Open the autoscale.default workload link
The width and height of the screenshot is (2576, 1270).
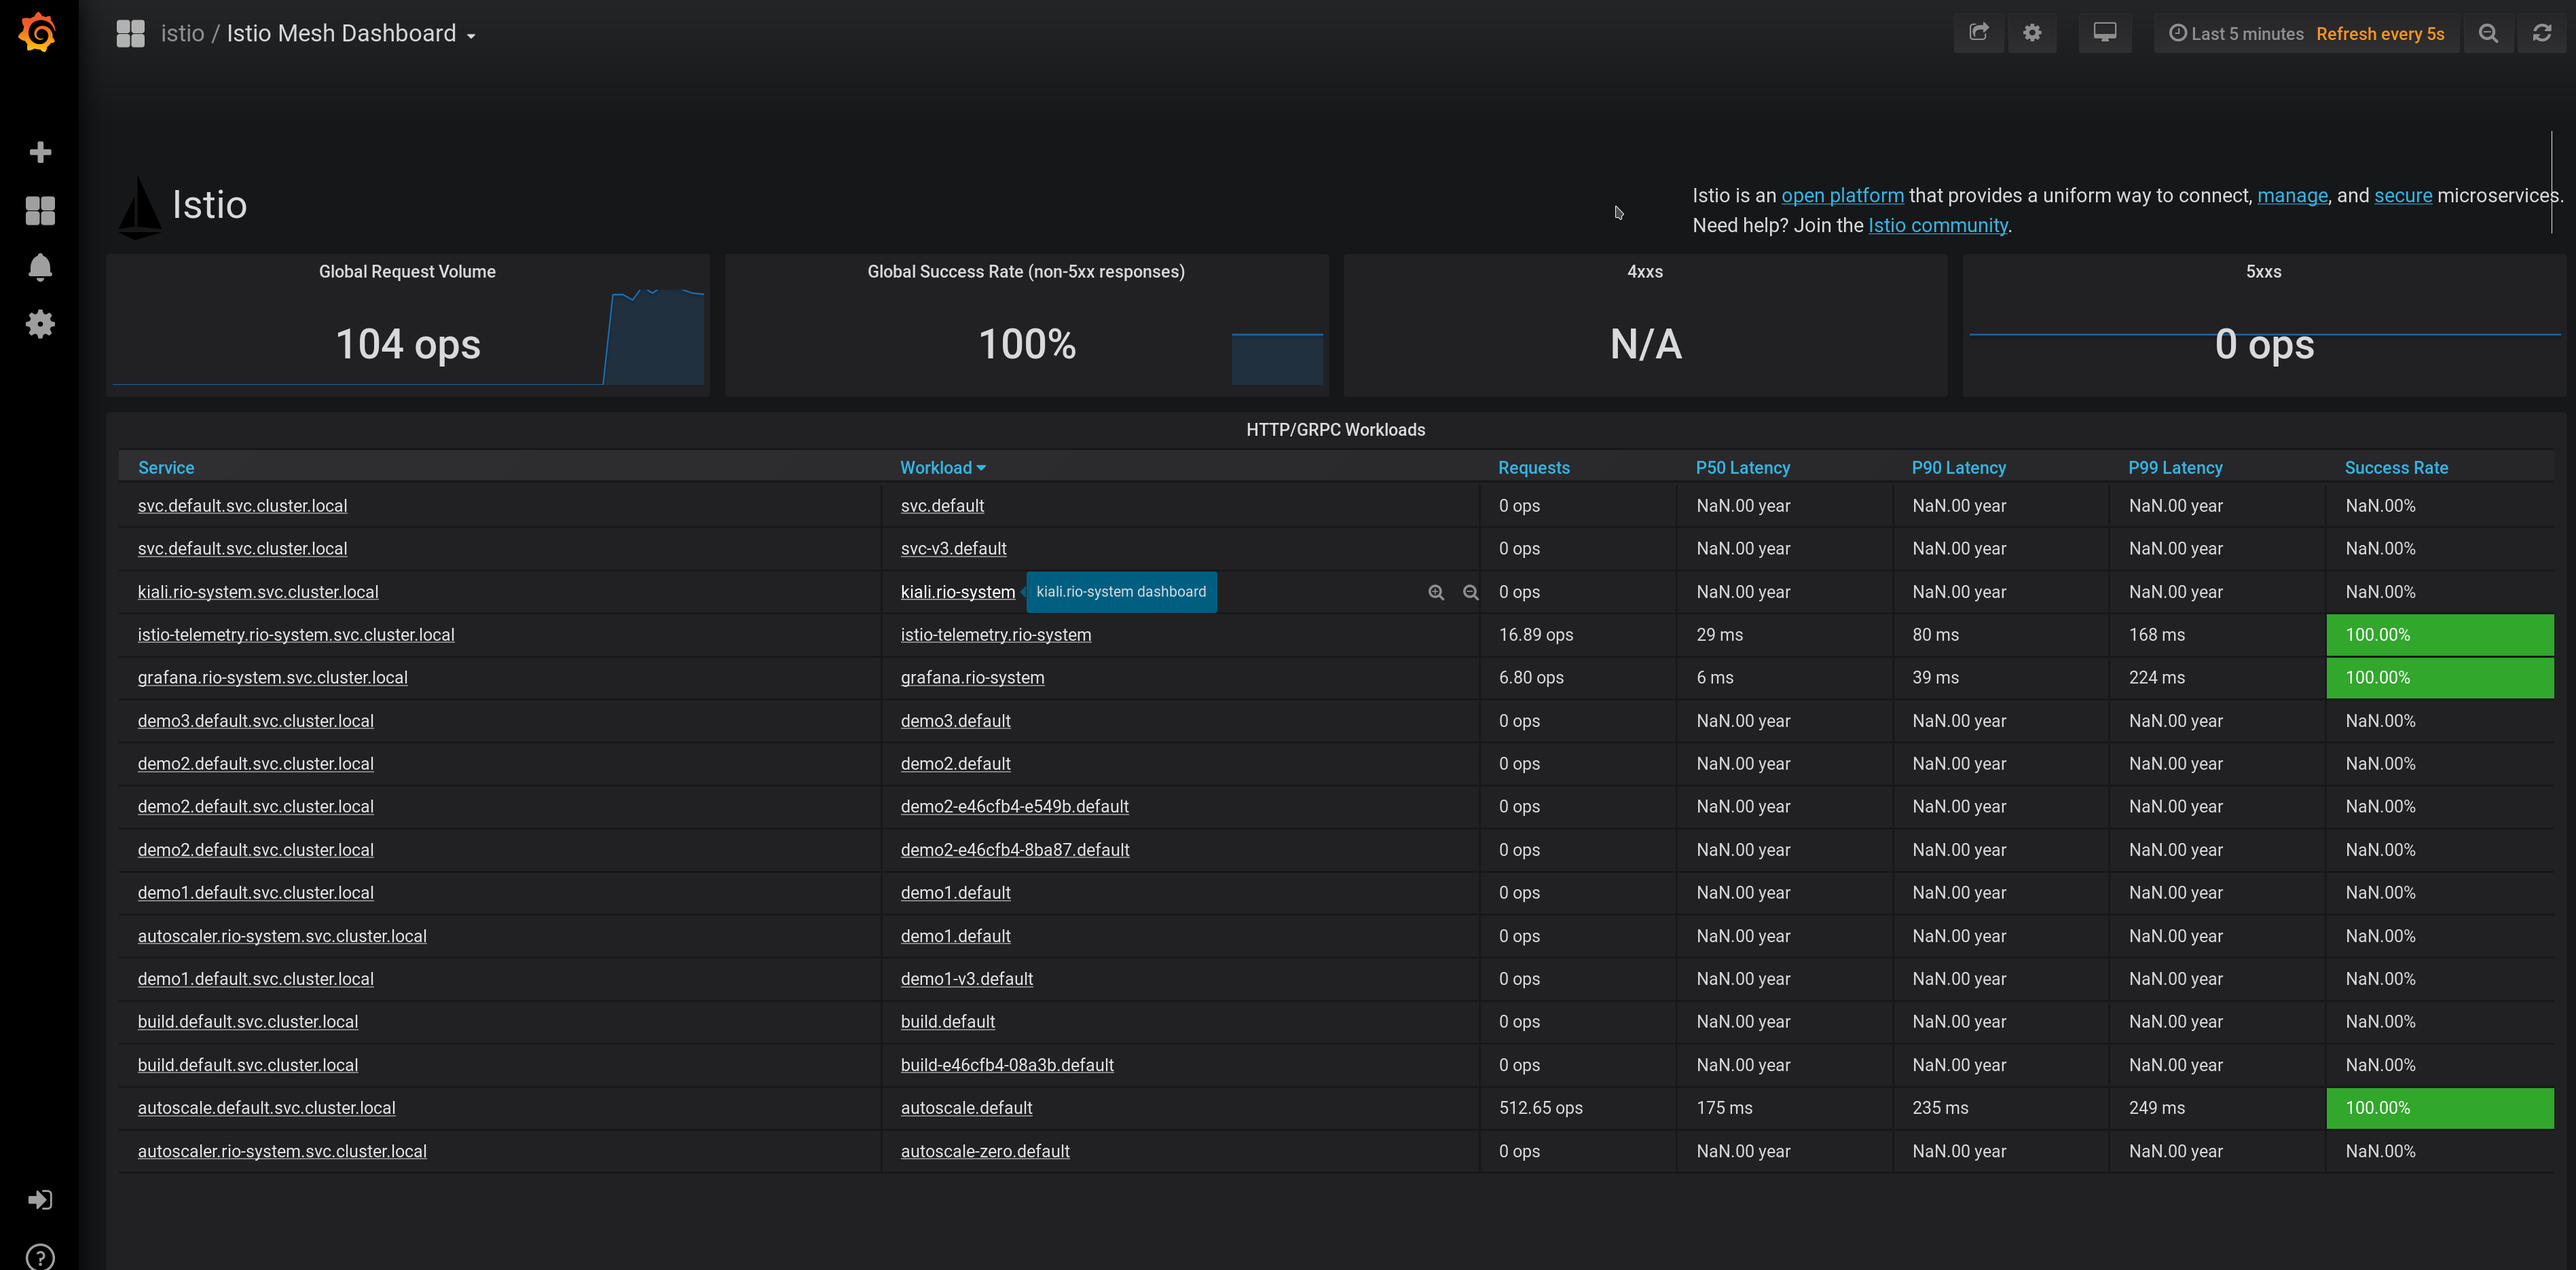(965, 1107)
